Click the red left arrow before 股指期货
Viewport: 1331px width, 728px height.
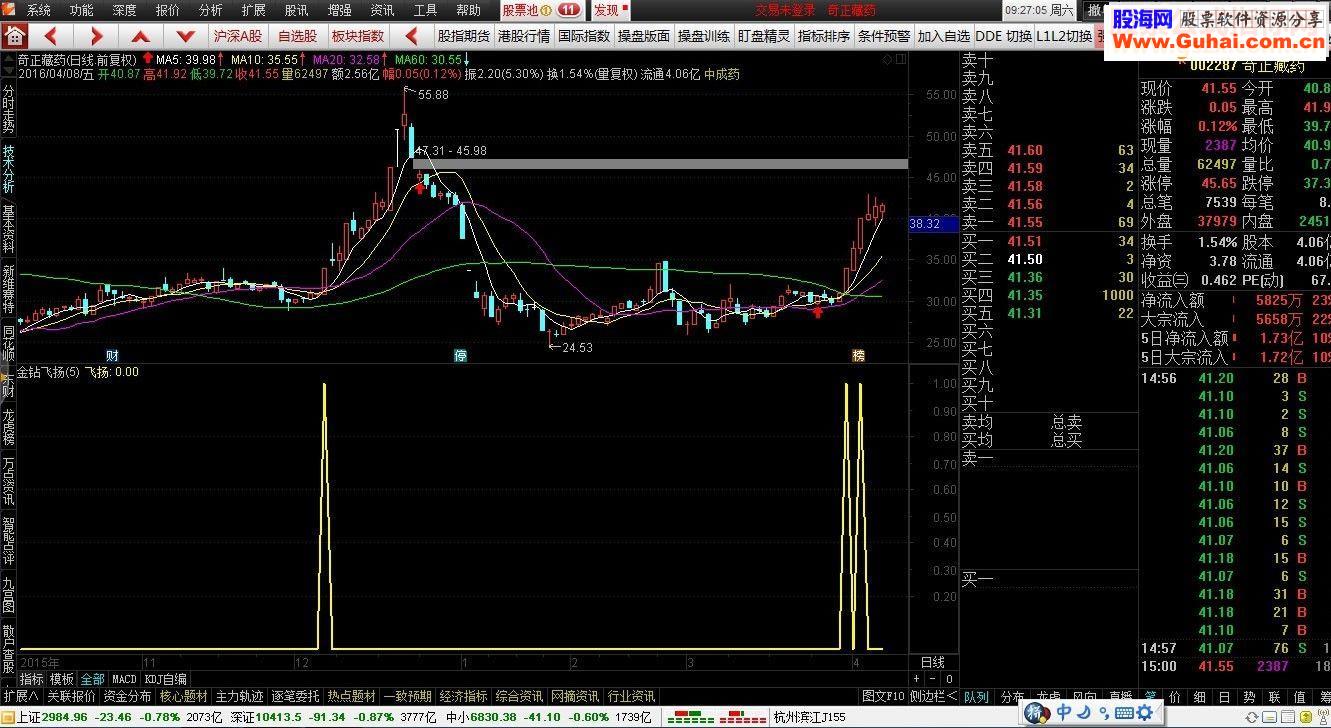[412, 36]
